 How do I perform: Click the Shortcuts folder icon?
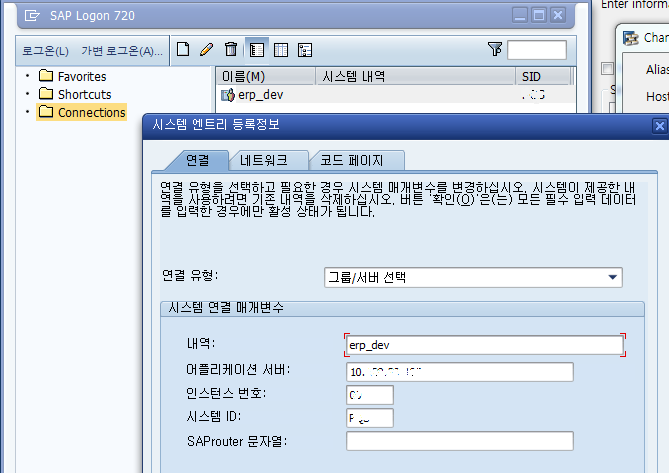(x=46, y=94)
